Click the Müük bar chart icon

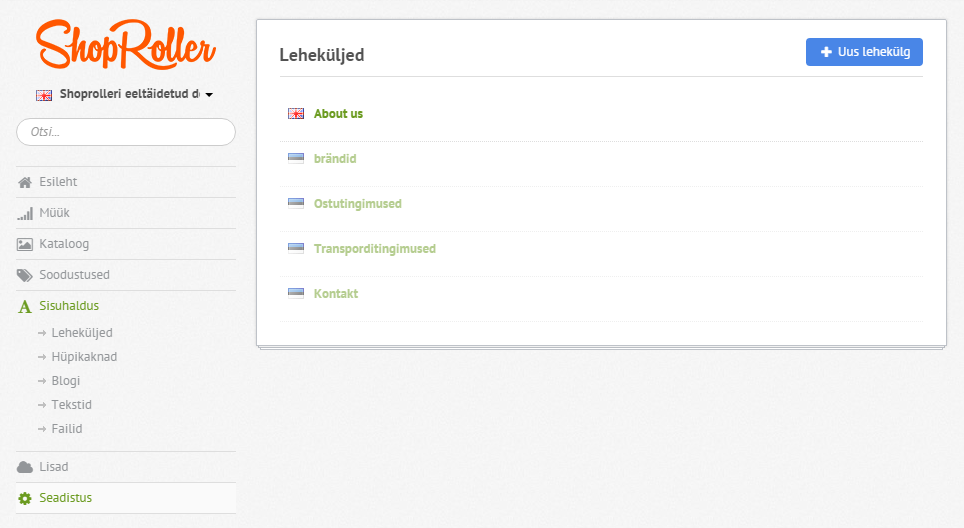point(25,213)
